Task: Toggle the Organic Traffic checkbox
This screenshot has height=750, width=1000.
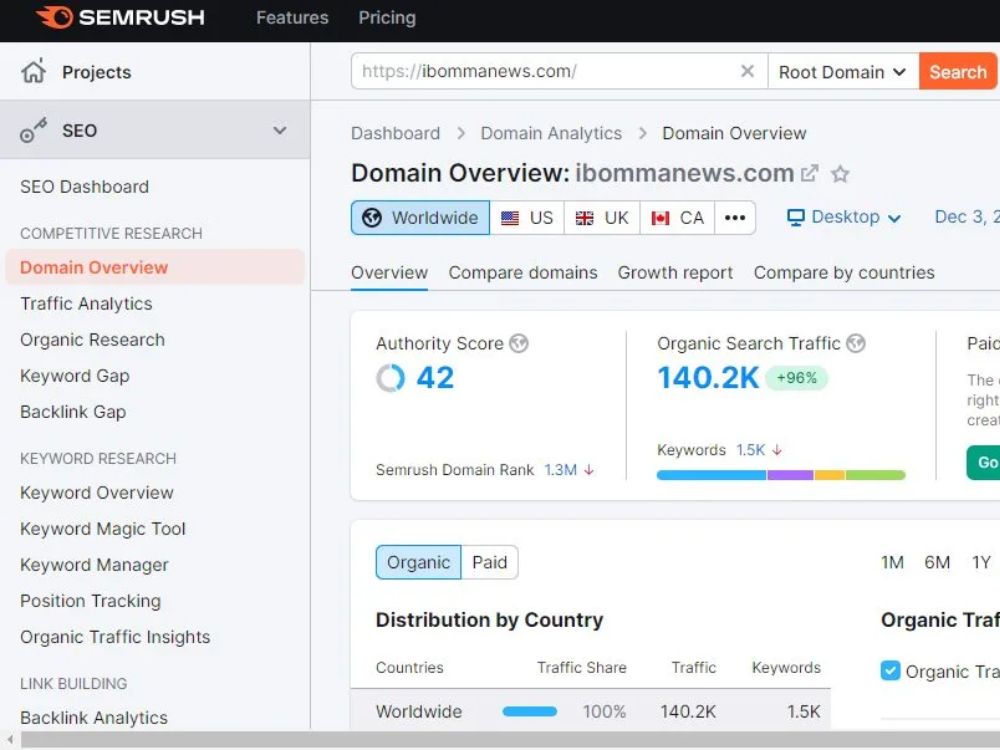Action: tap(890, 670)
